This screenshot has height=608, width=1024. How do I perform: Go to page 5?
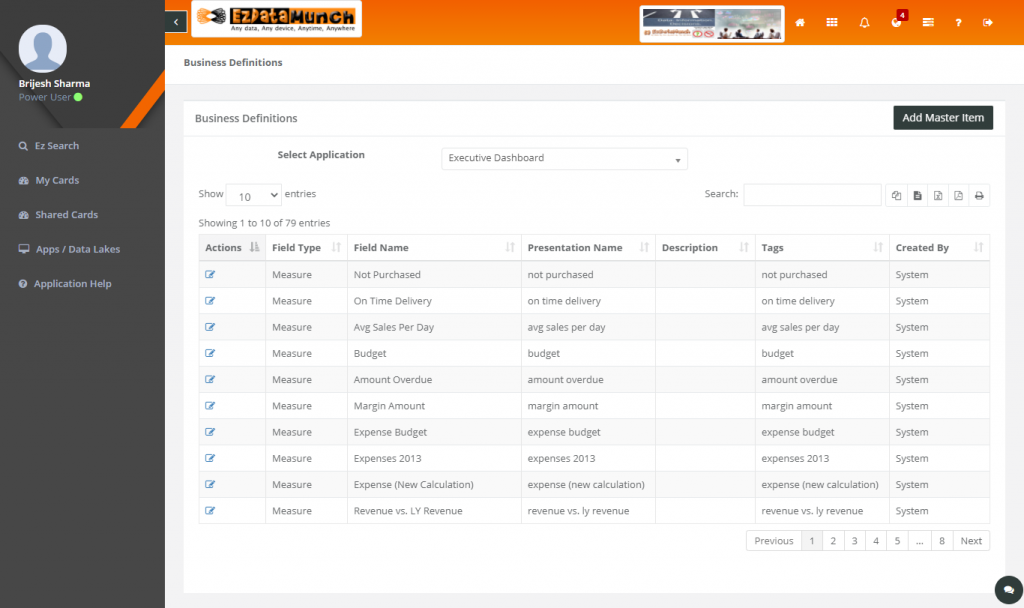(897, 541)
